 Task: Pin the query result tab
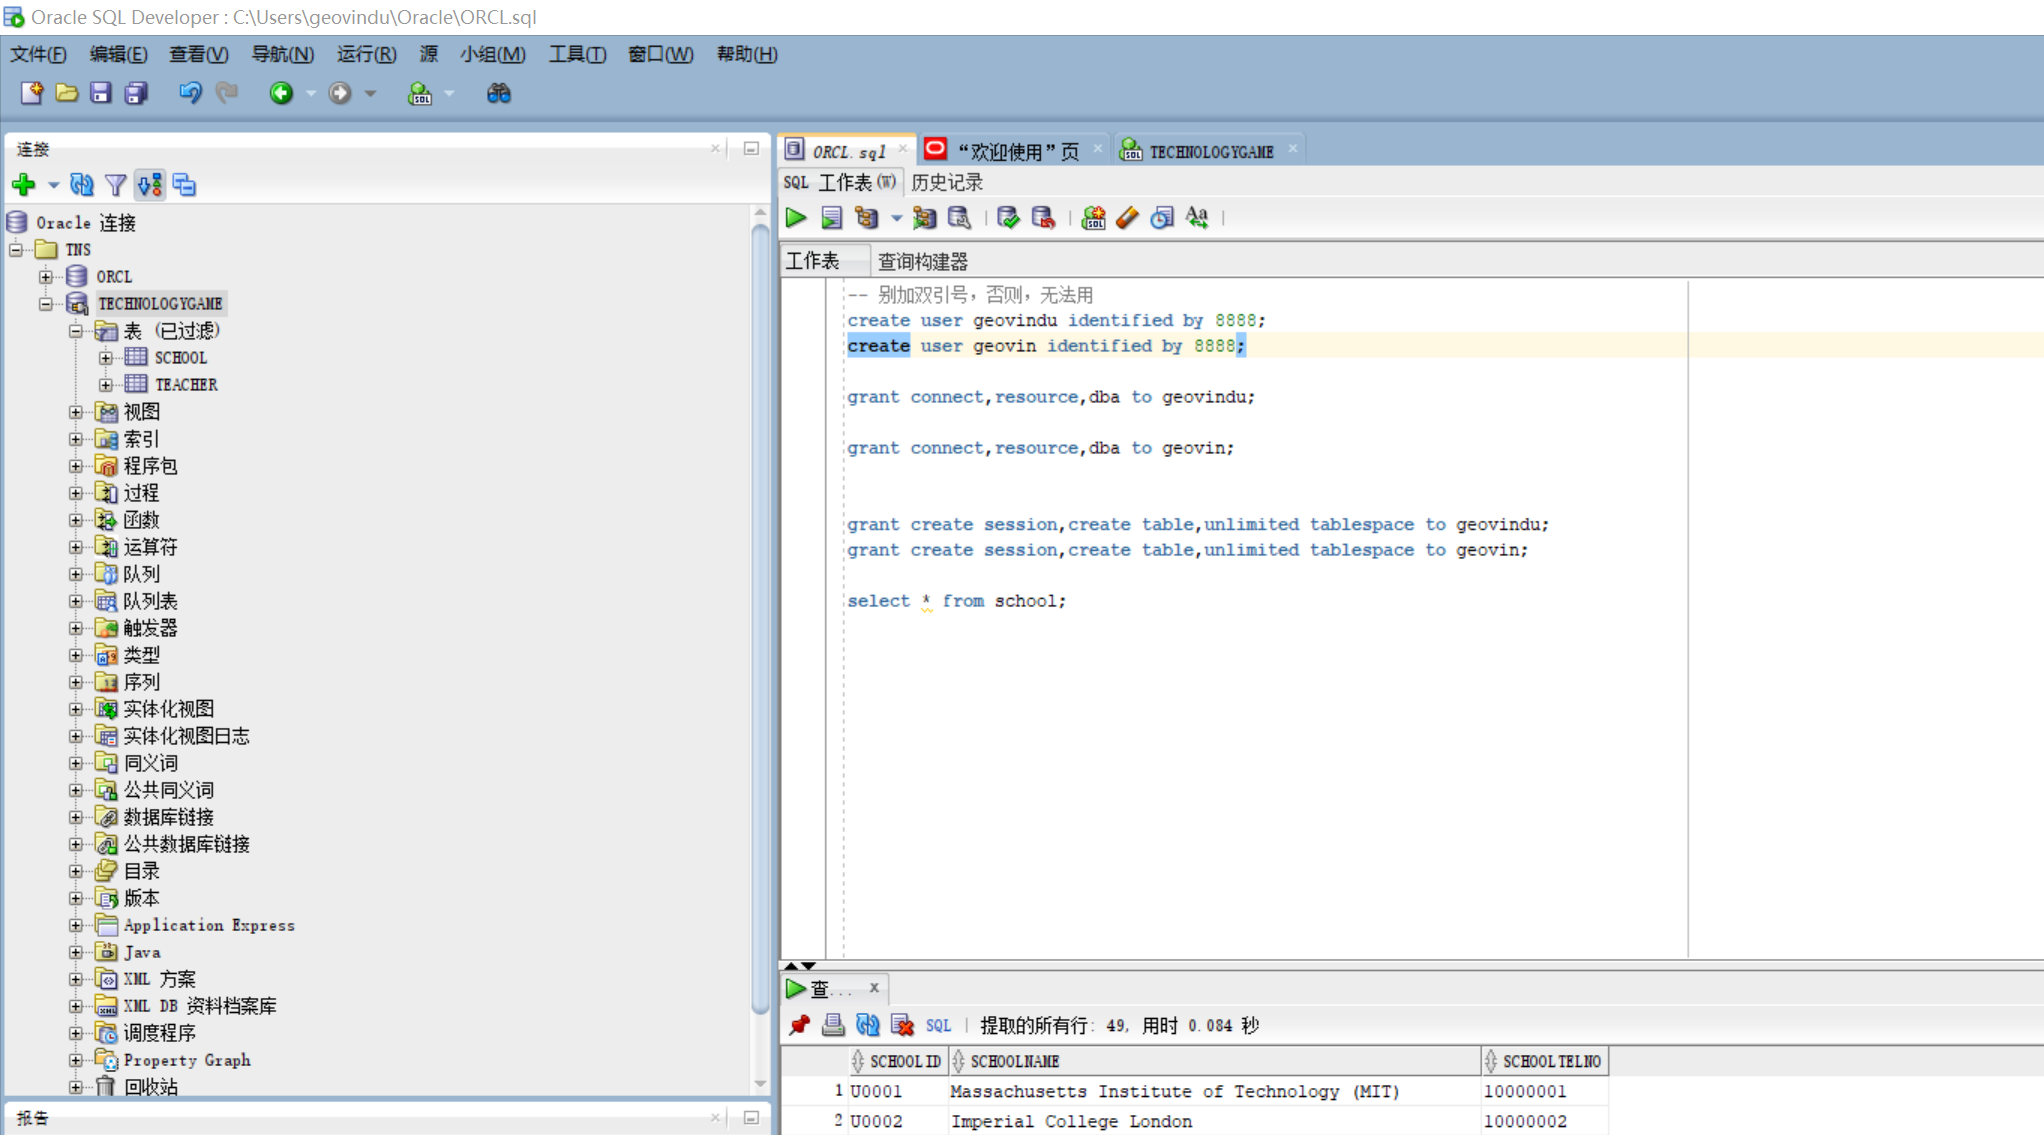coord(799,1025)
